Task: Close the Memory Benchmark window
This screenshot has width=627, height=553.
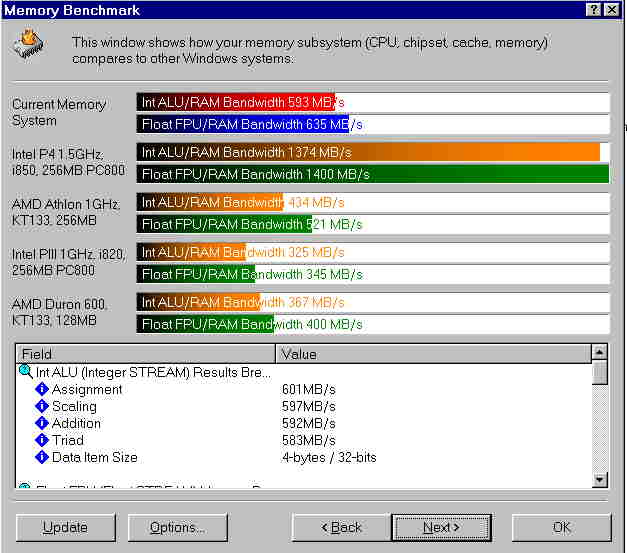Action: coord(612,9)
